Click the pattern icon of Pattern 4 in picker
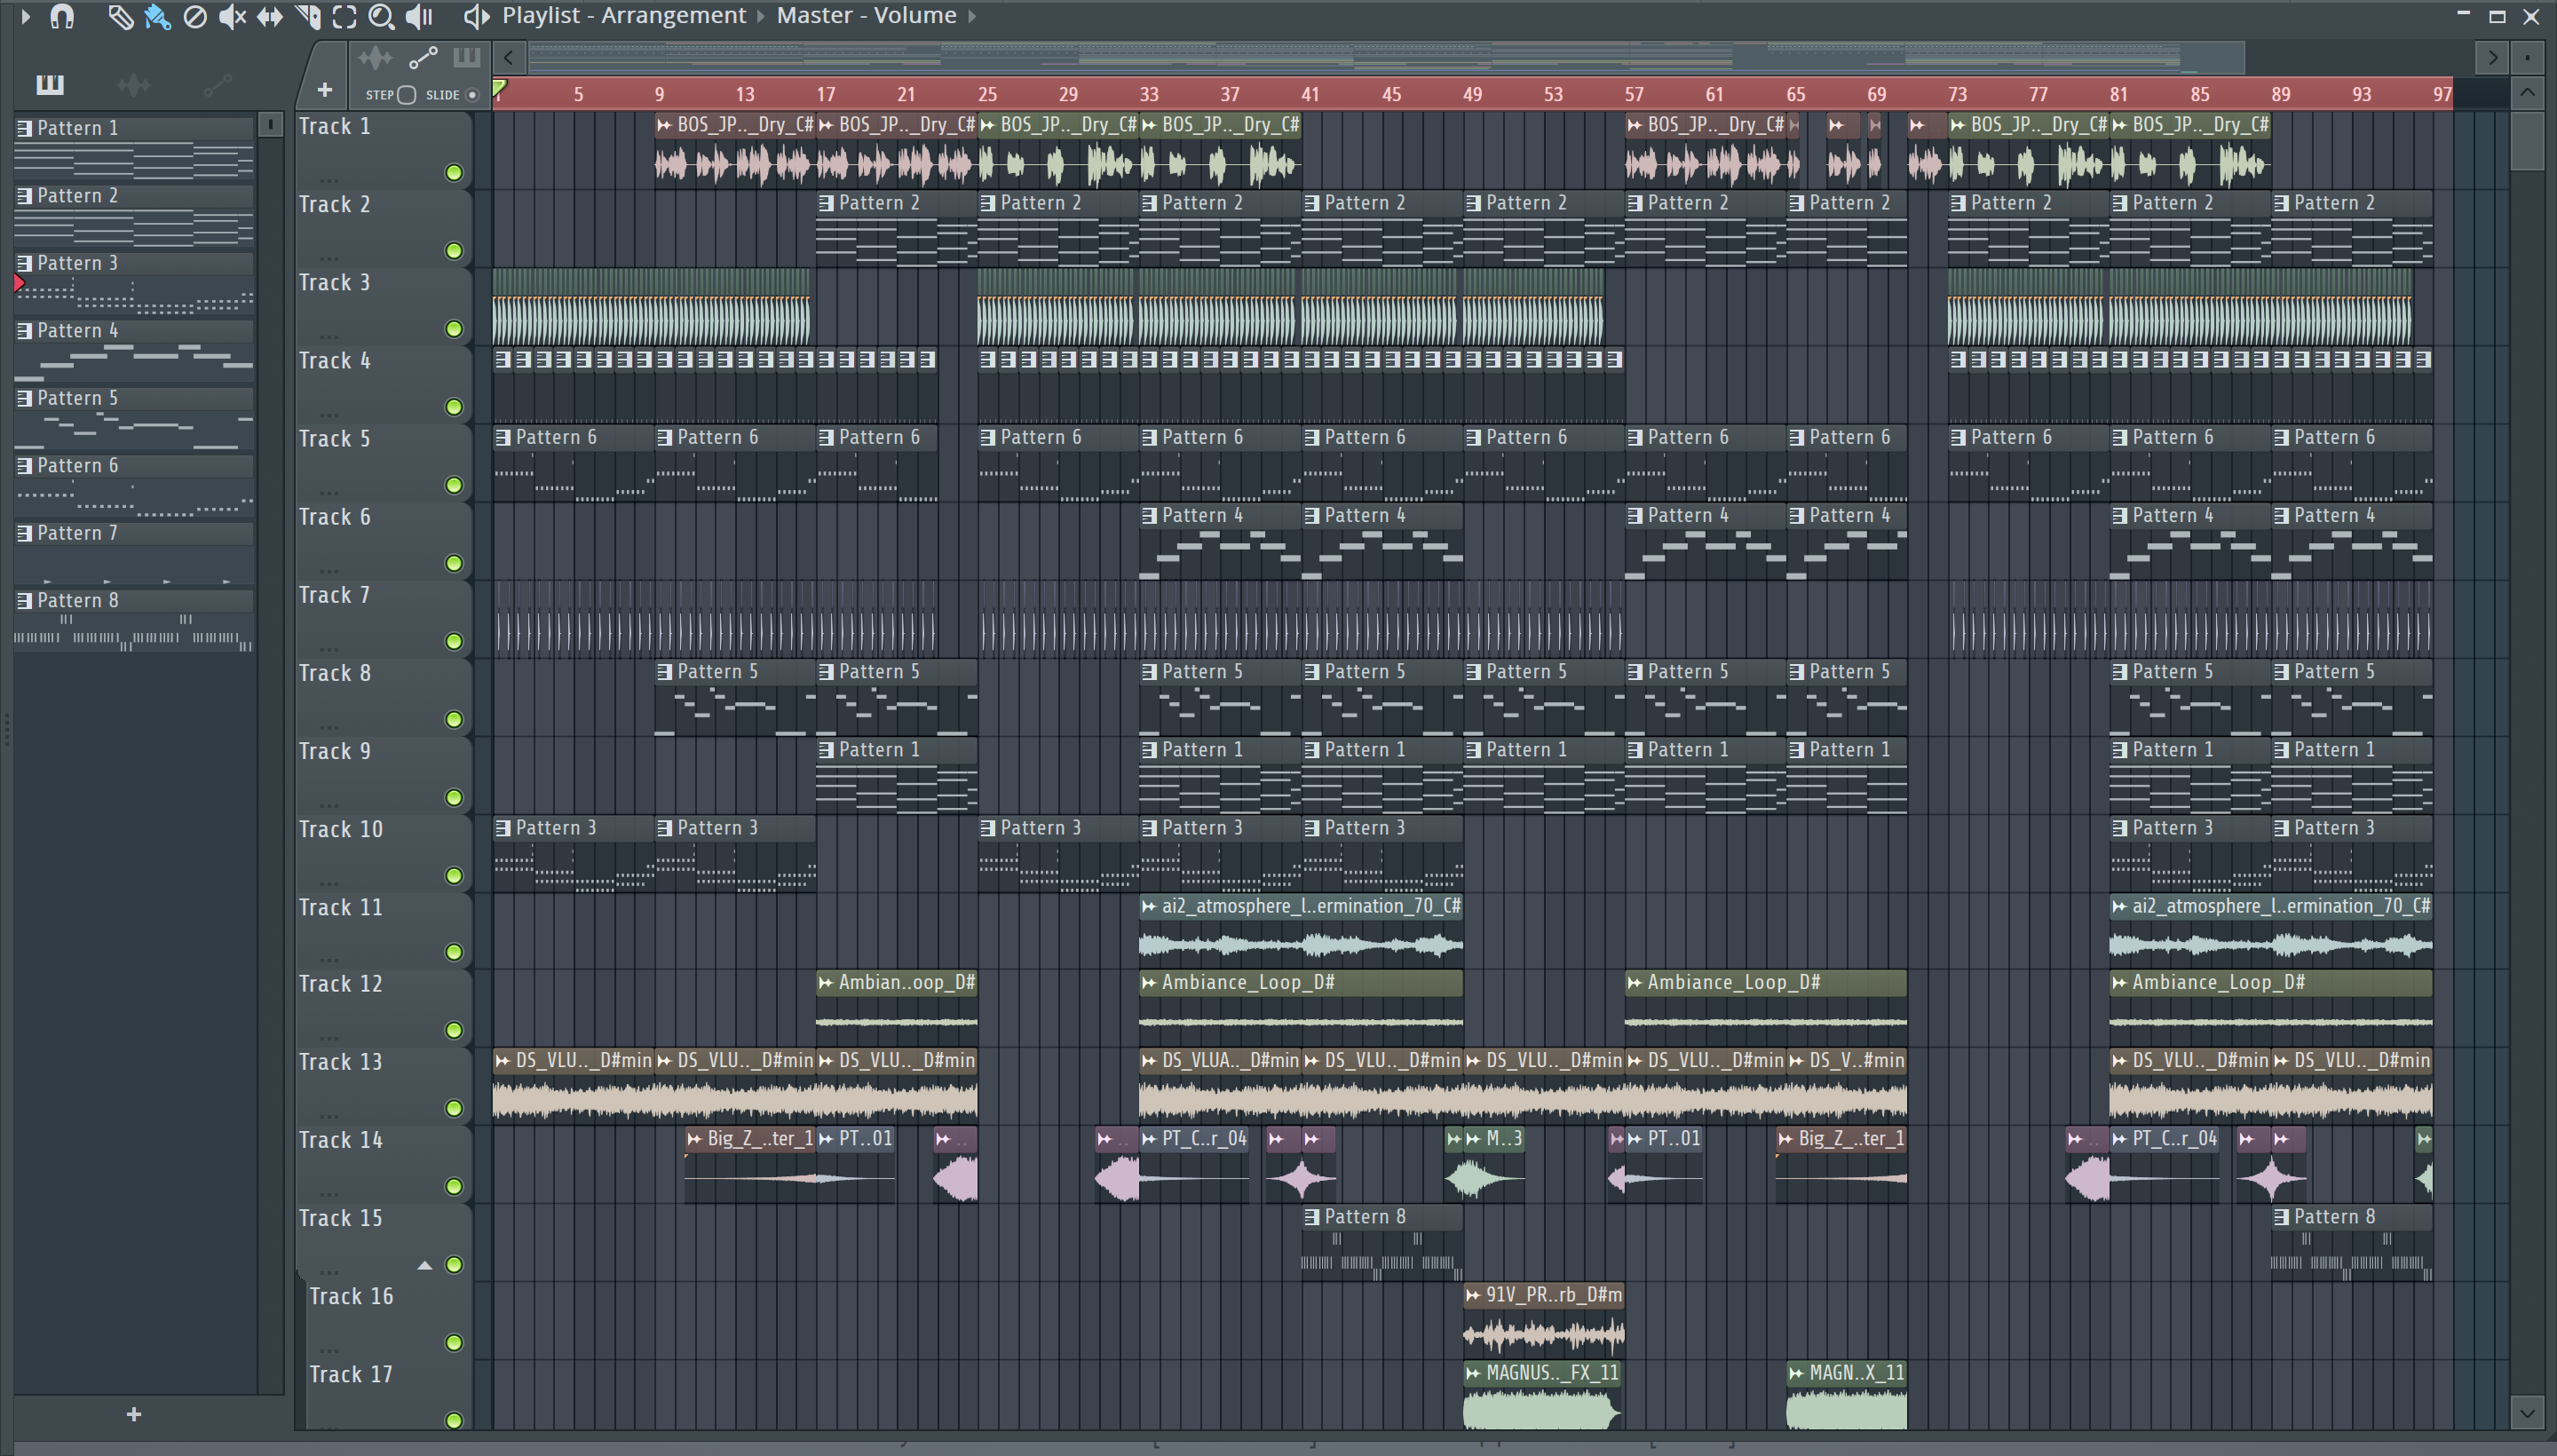This screenshot has width=2557, height=1456. click(x=24, y=331)
